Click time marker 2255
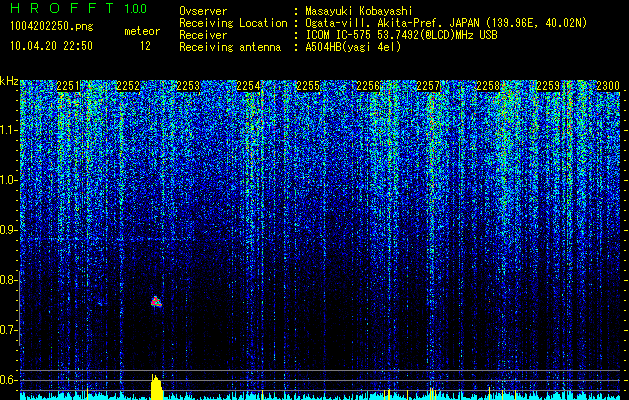629x400 pixels. 308,86
